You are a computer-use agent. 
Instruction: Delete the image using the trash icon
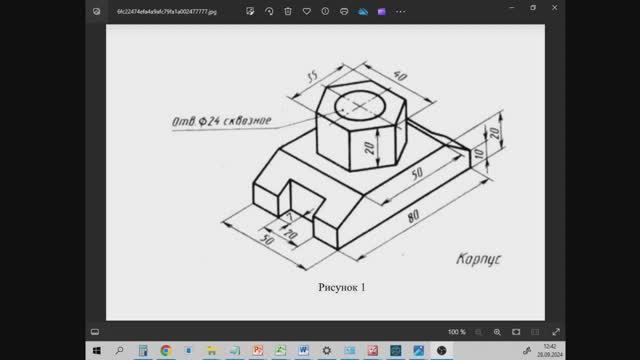click(x=288, y=11)
